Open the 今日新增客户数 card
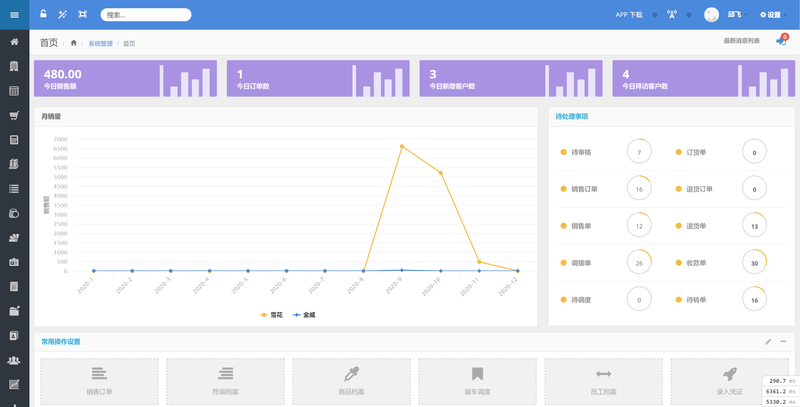800x407 pixels. click(511, 79)
